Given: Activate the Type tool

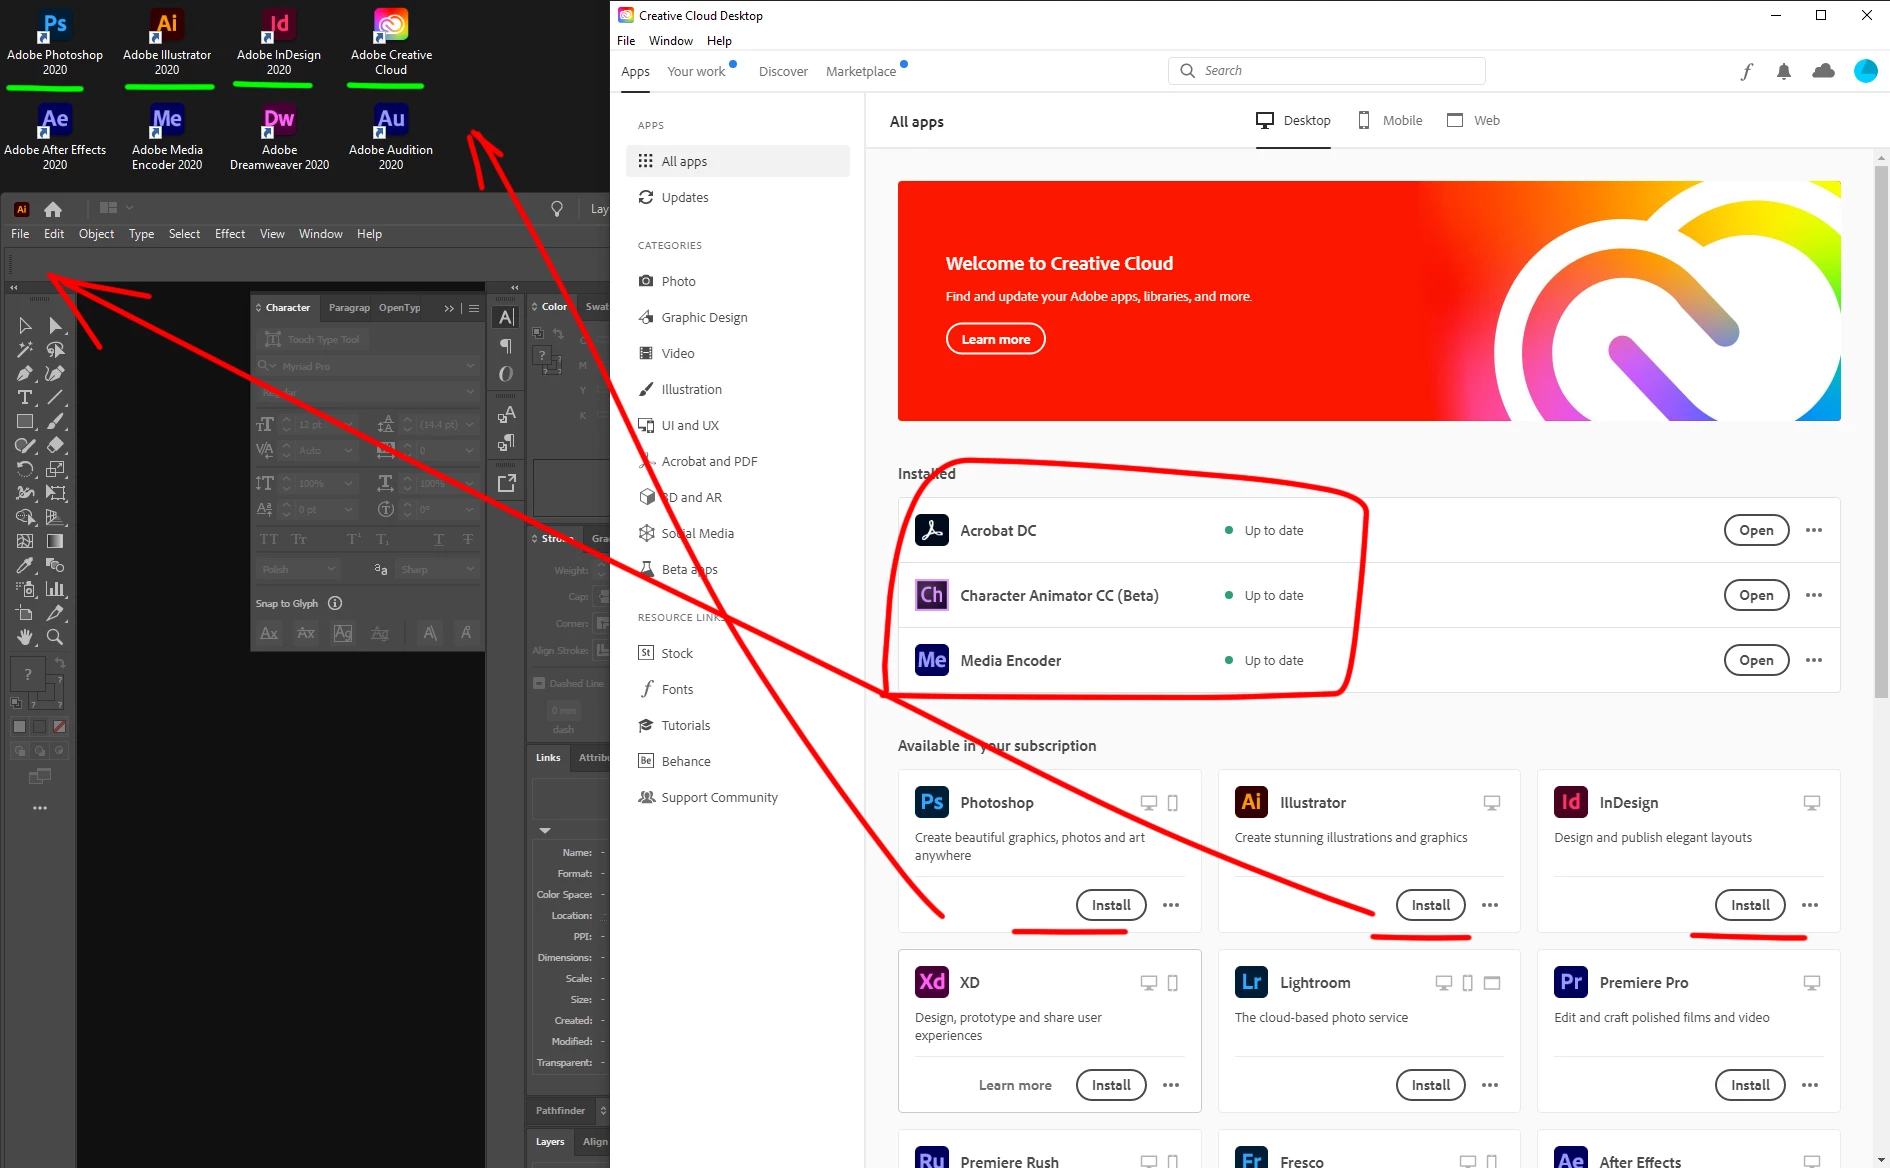Looking at the screenshot, I should click(25, 397).
